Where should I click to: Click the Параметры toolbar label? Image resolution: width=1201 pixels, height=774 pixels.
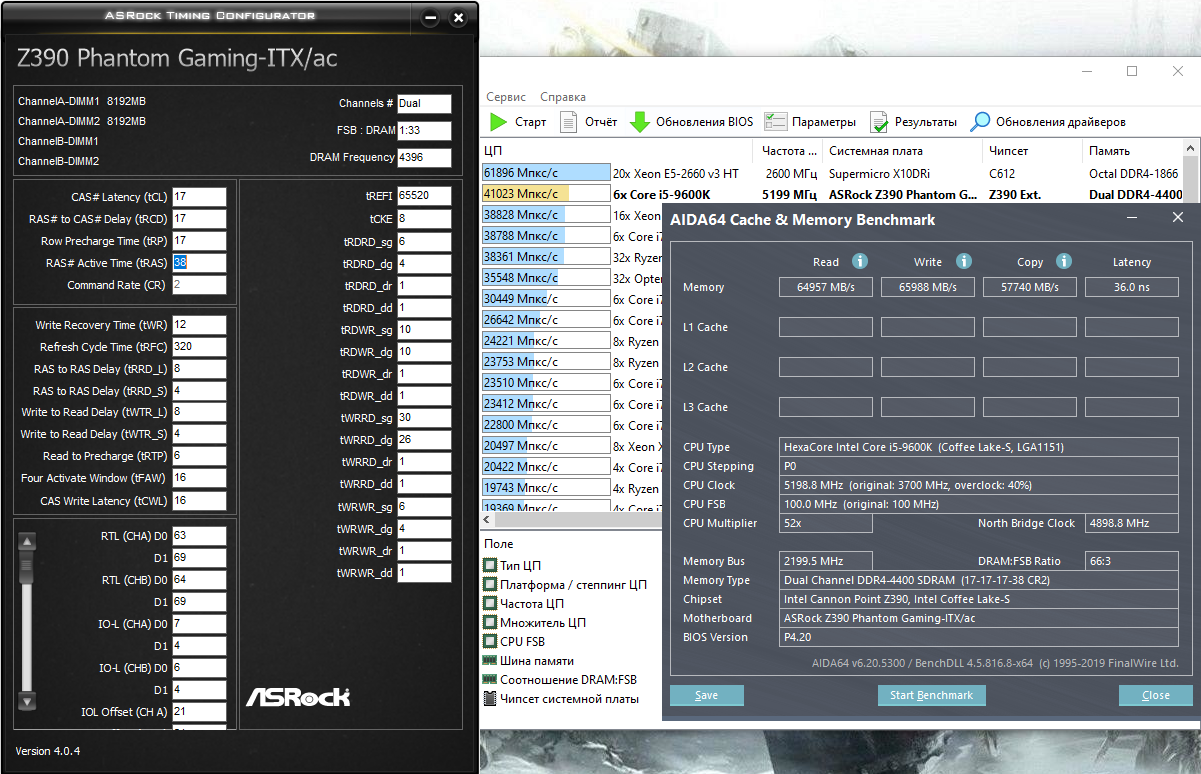click(824, 122)
